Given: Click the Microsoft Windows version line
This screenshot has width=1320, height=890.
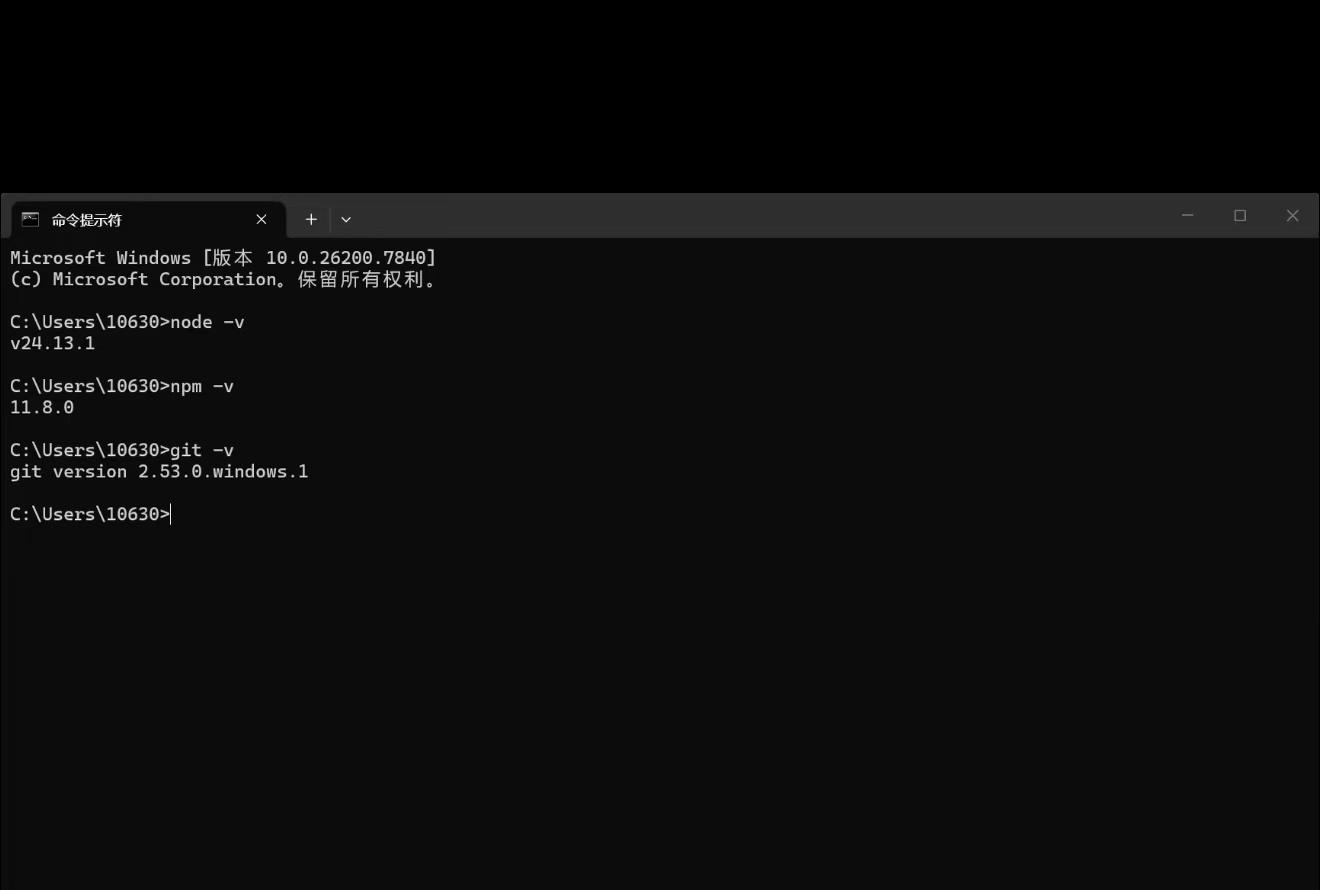Looking at the screenshot, I should pyautogui.click(x=223, y=258).
